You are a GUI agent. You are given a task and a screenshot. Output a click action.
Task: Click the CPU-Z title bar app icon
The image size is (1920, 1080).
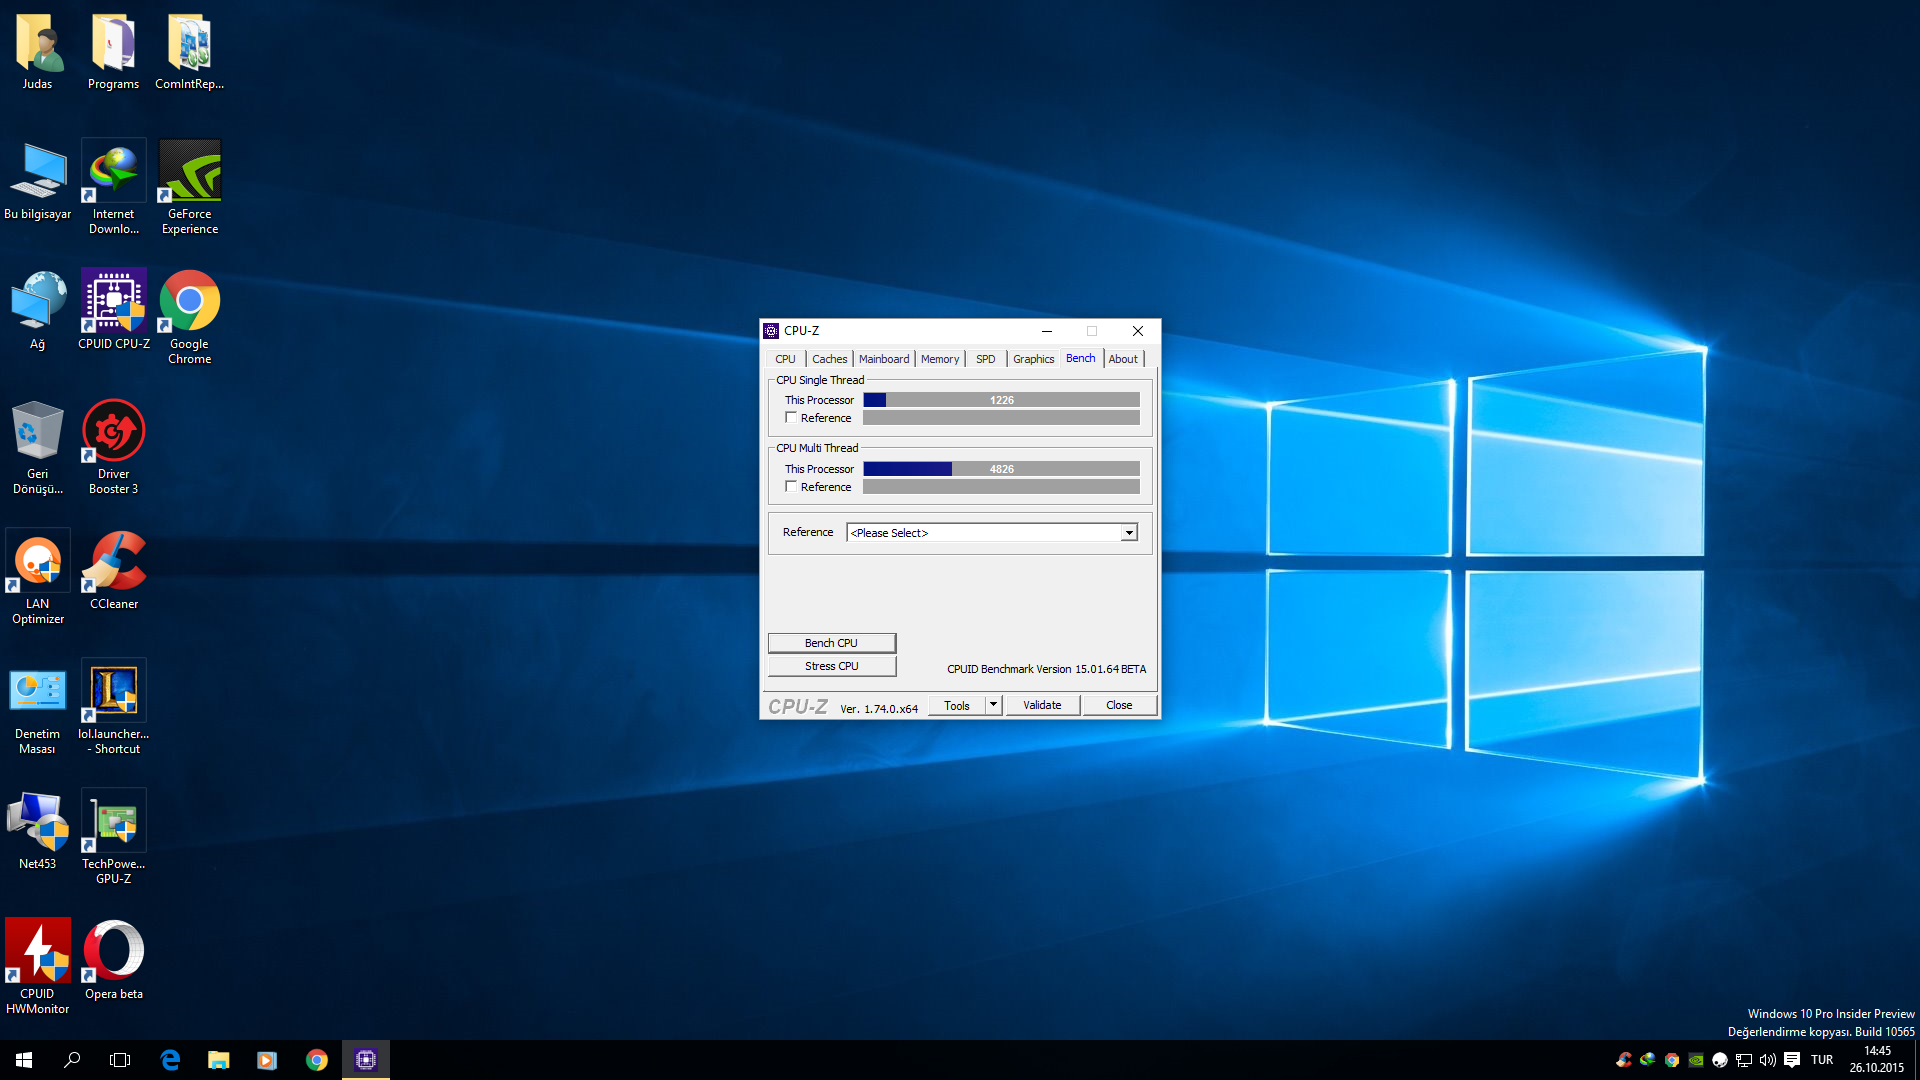point(771,331)
